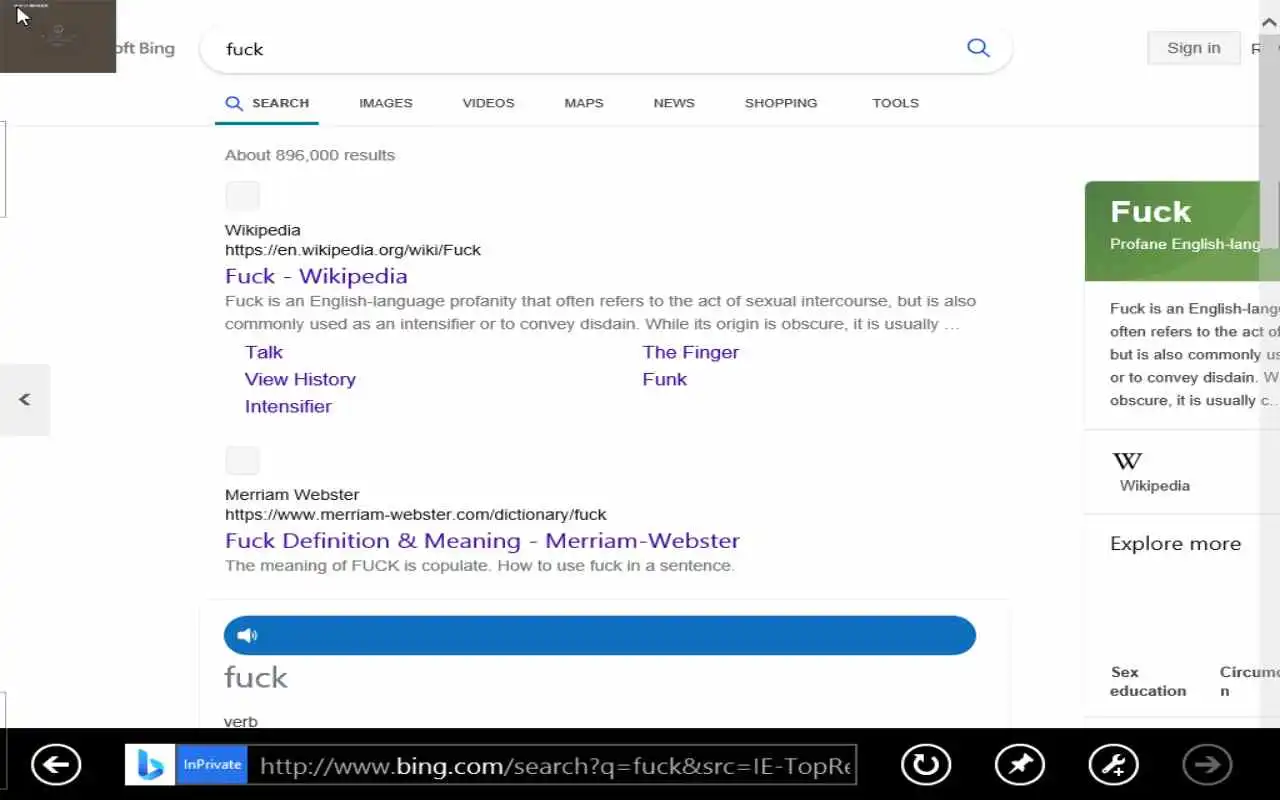The height and width of the screenshot is (800, 1280).
Task: Click the Wikipedia W logo in side panel
Action: [x=1127, y=461]
